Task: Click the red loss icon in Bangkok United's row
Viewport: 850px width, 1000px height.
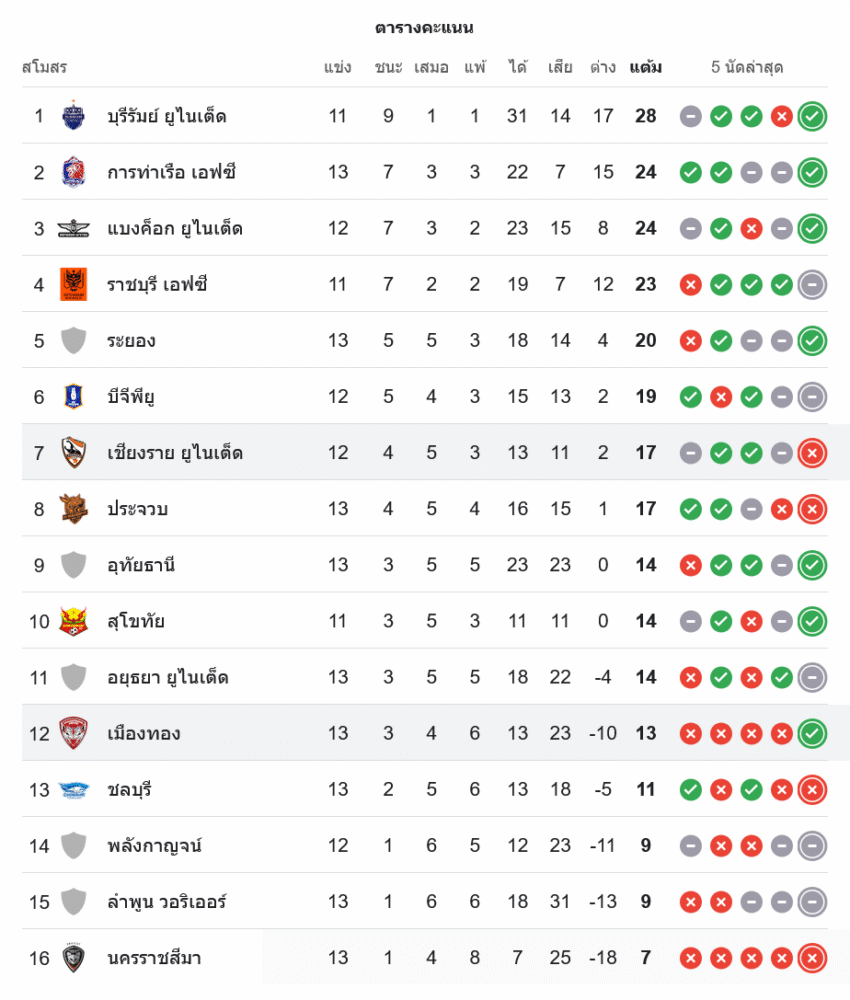Action: (751, 228)
